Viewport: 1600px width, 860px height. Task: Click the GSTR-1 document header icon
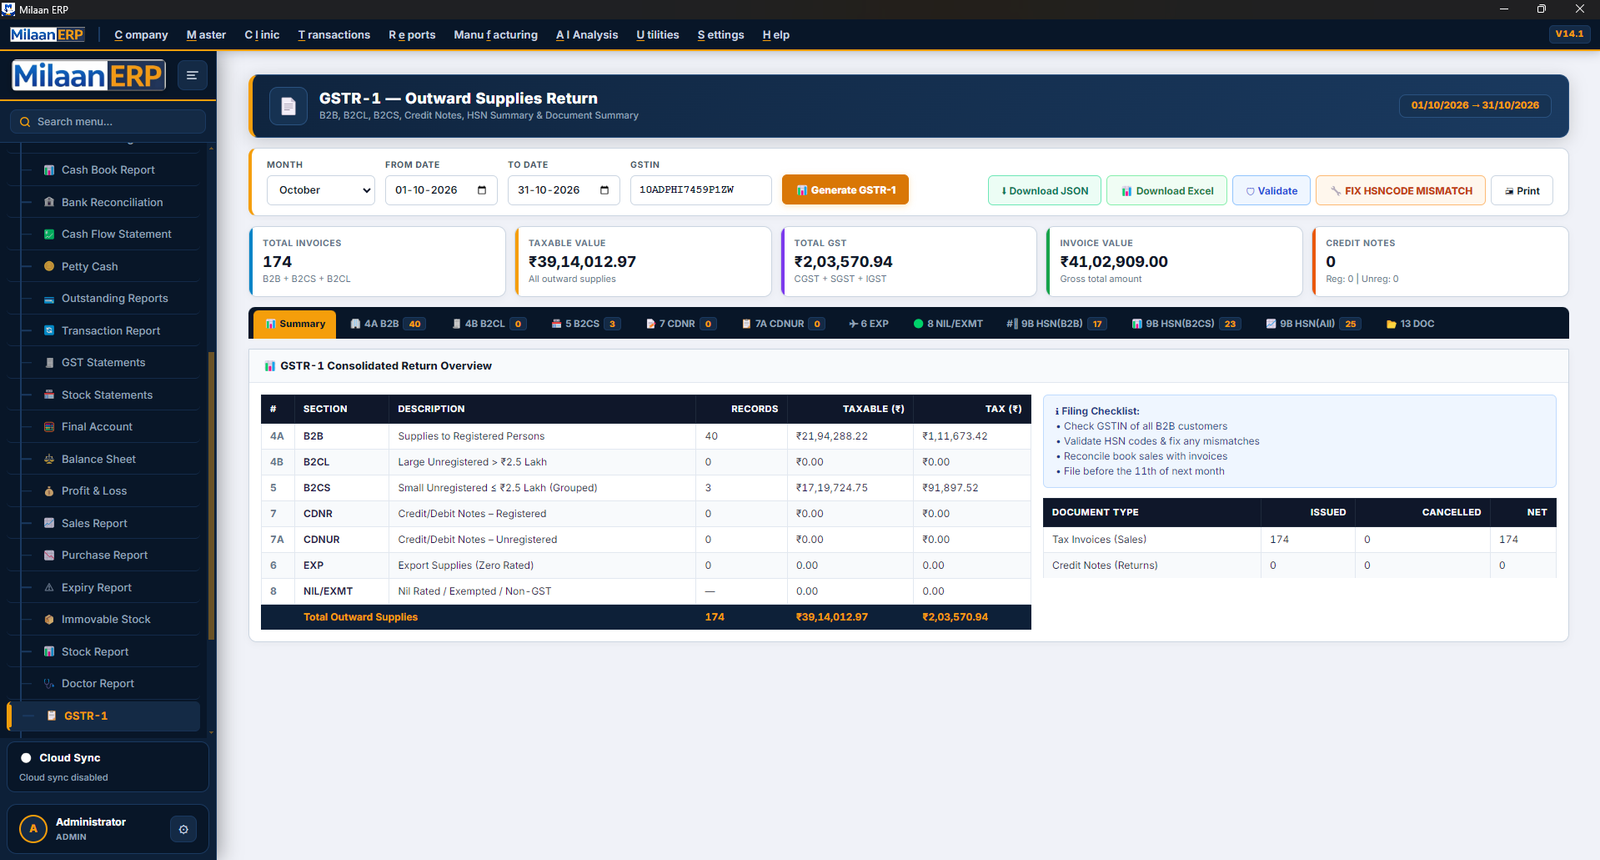click(288, 106)
